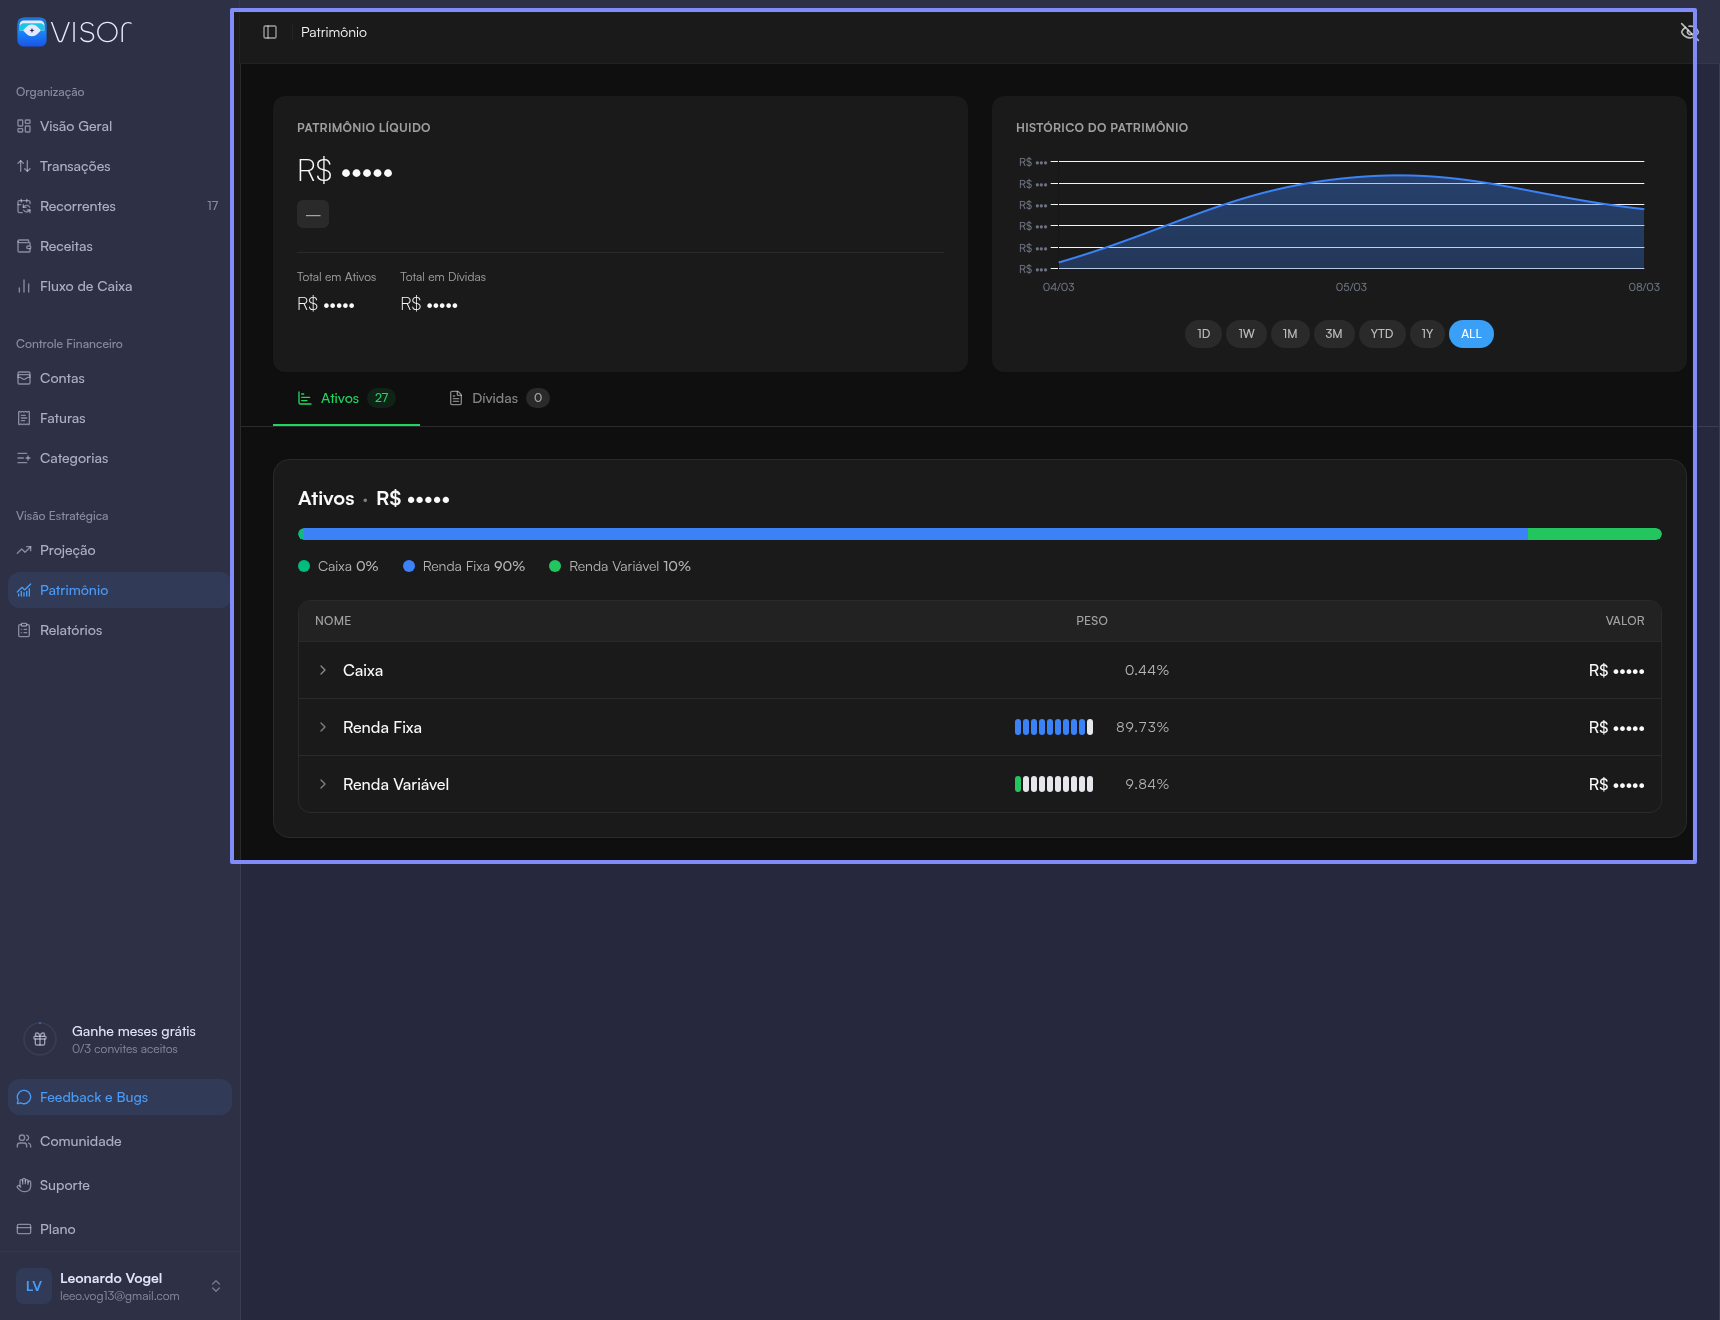Select the YTD time range
Screen dimensions: 1720x1320
pos(1381,334)
